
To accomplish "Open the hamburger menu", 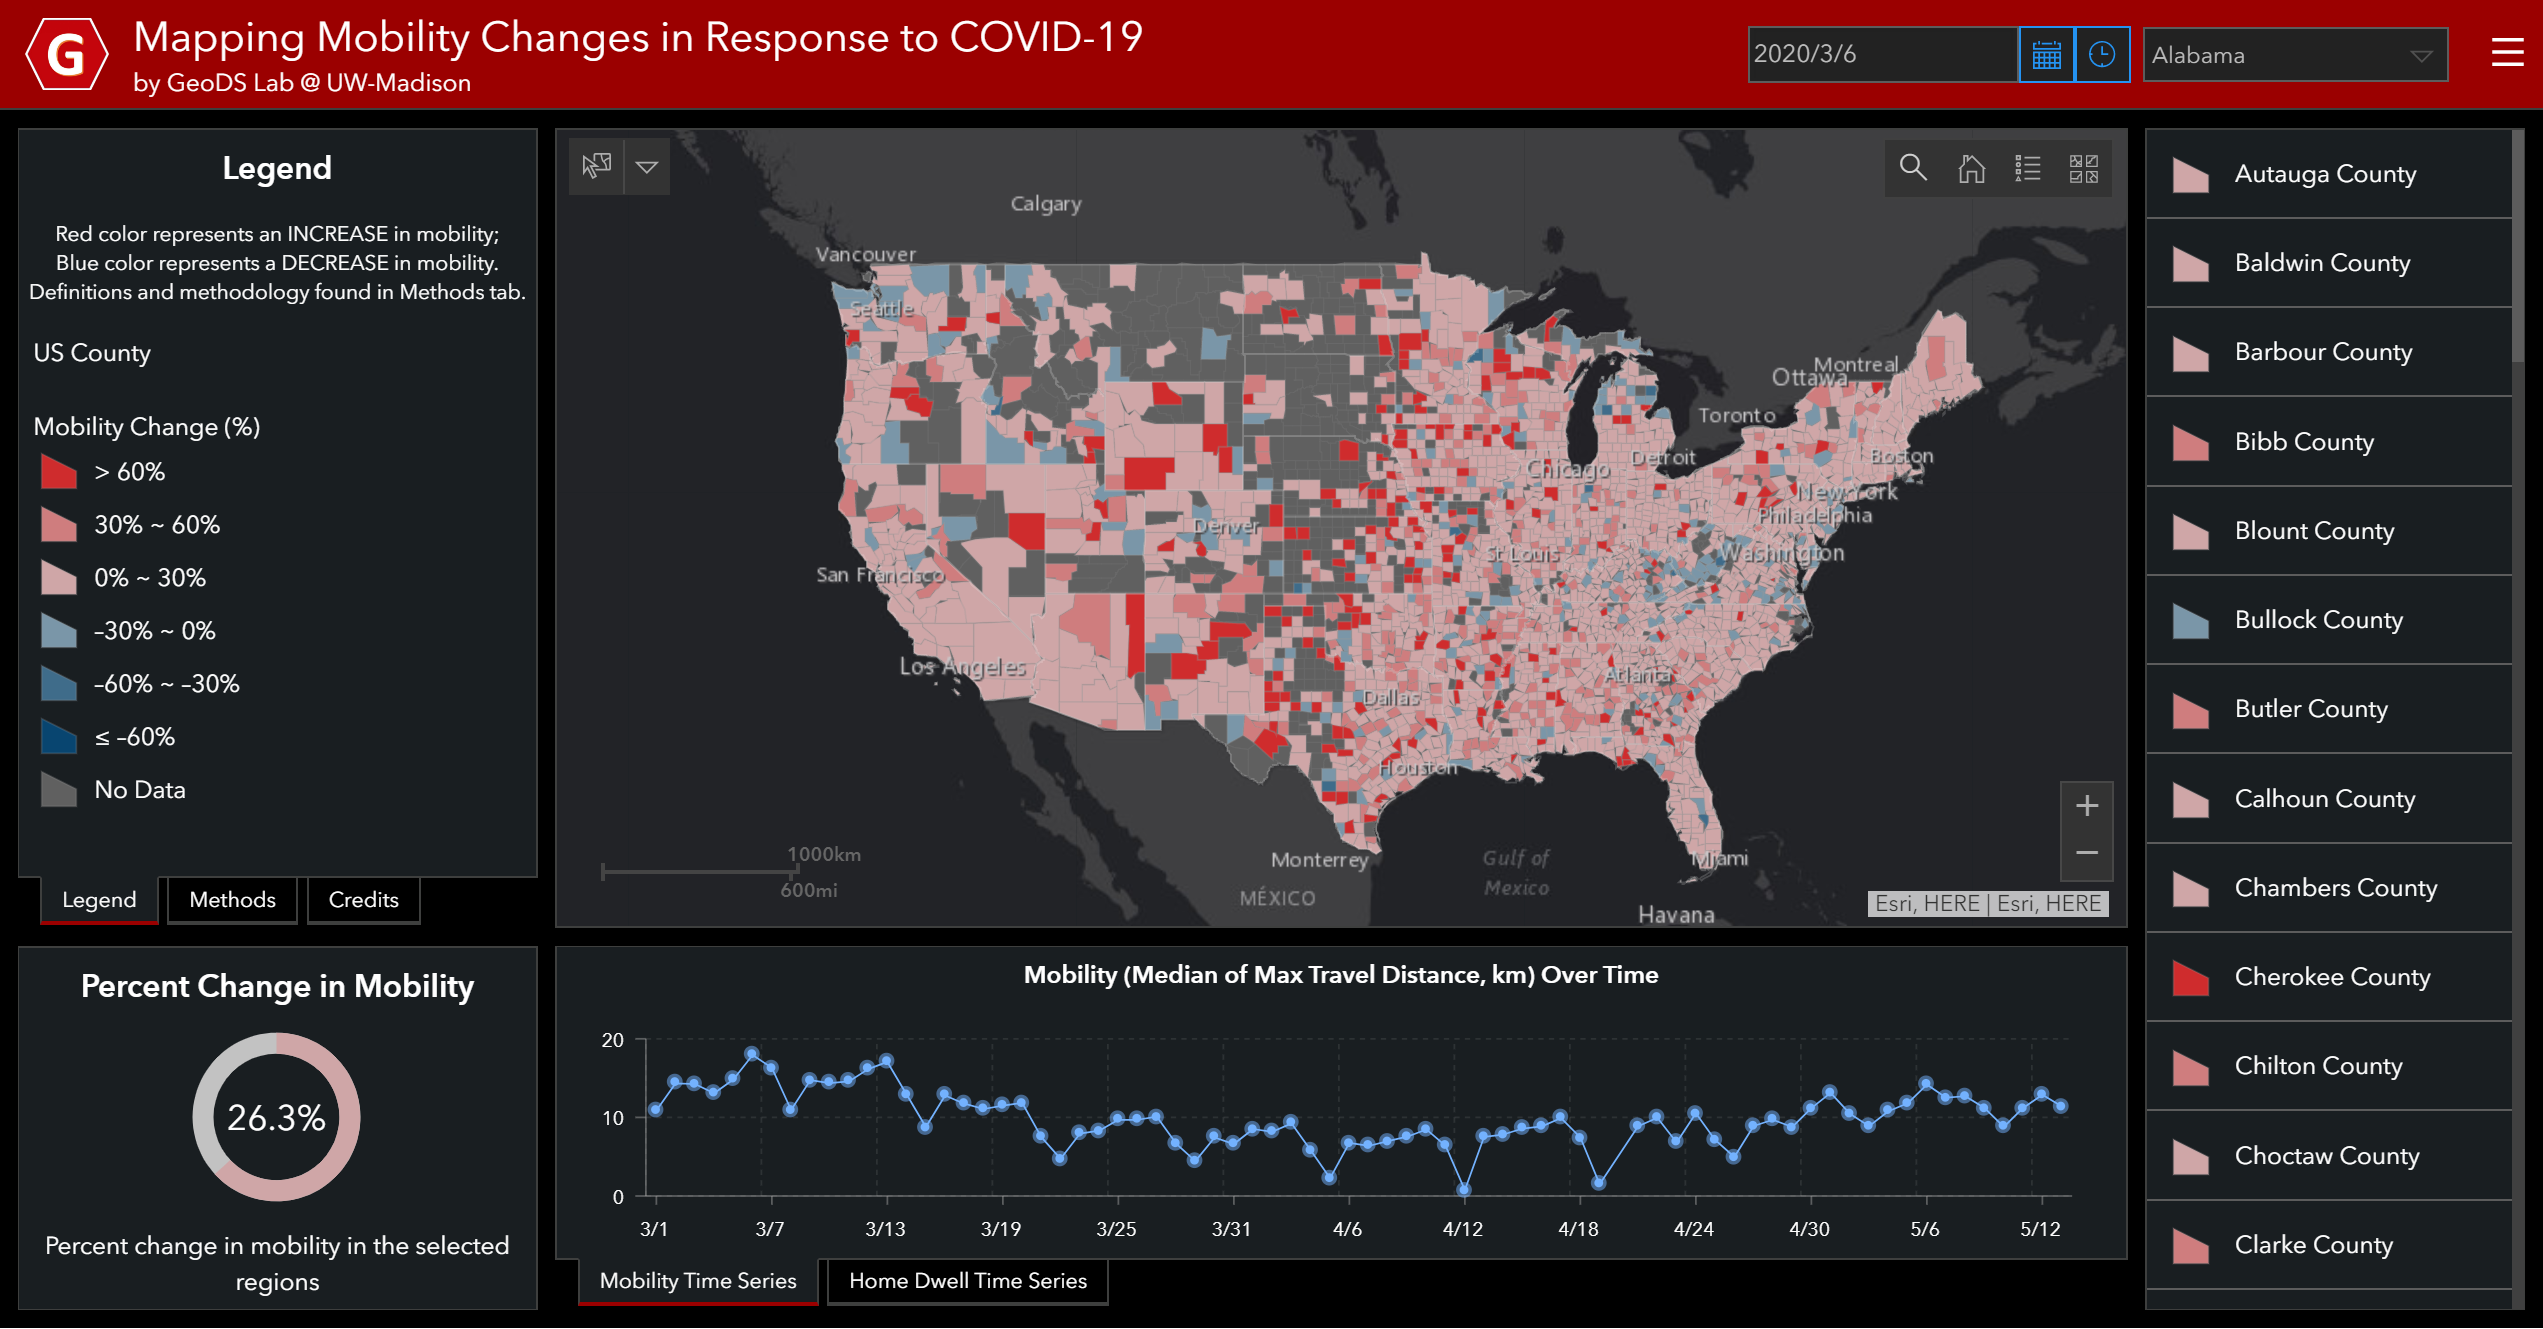I will pos(2507,53).
